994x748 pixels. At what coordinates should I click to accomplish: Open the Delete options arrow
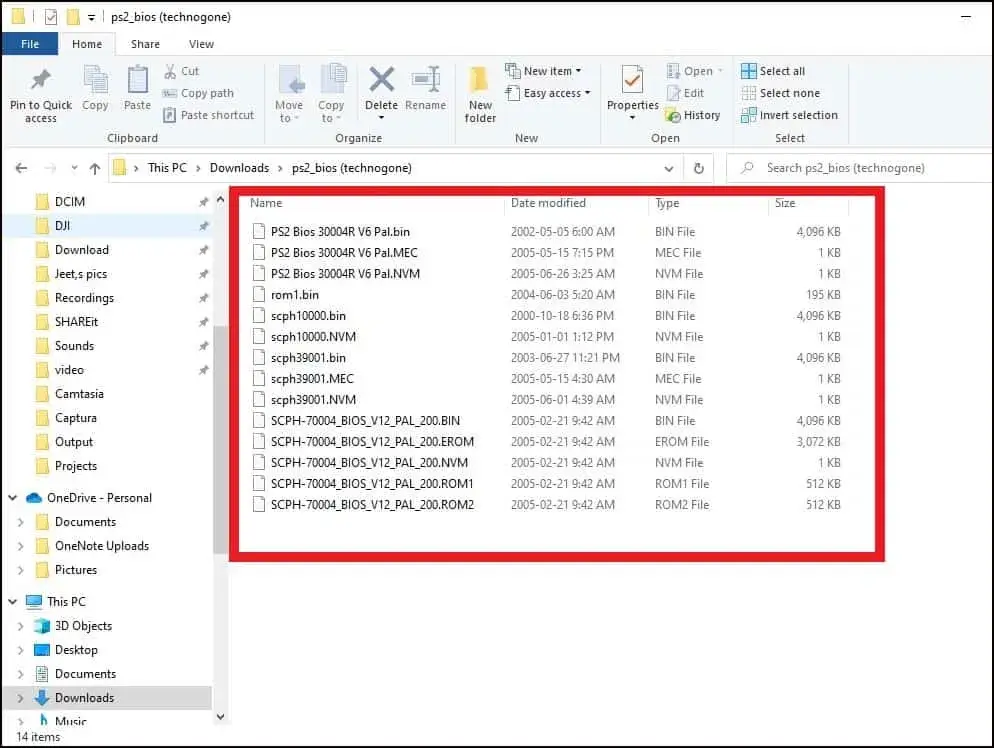pos(381,118)
